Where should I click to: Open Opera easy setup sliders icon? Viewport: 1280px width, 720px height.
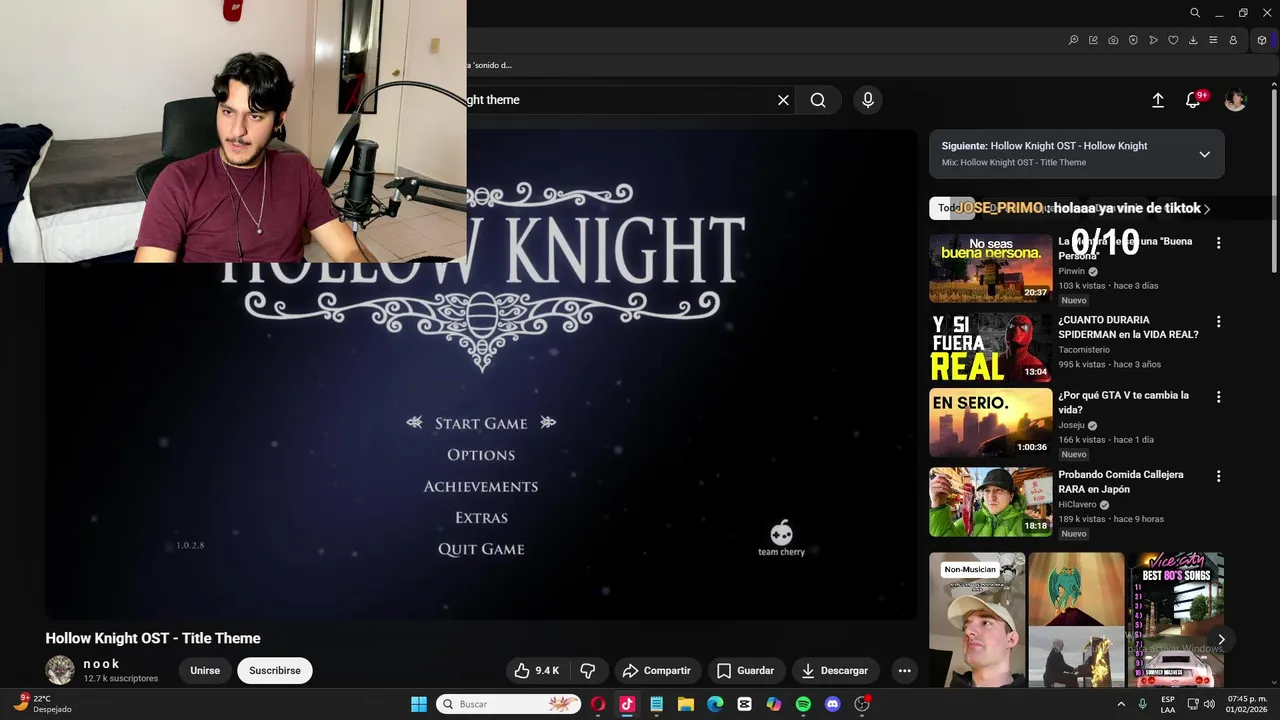(1213, 40)
